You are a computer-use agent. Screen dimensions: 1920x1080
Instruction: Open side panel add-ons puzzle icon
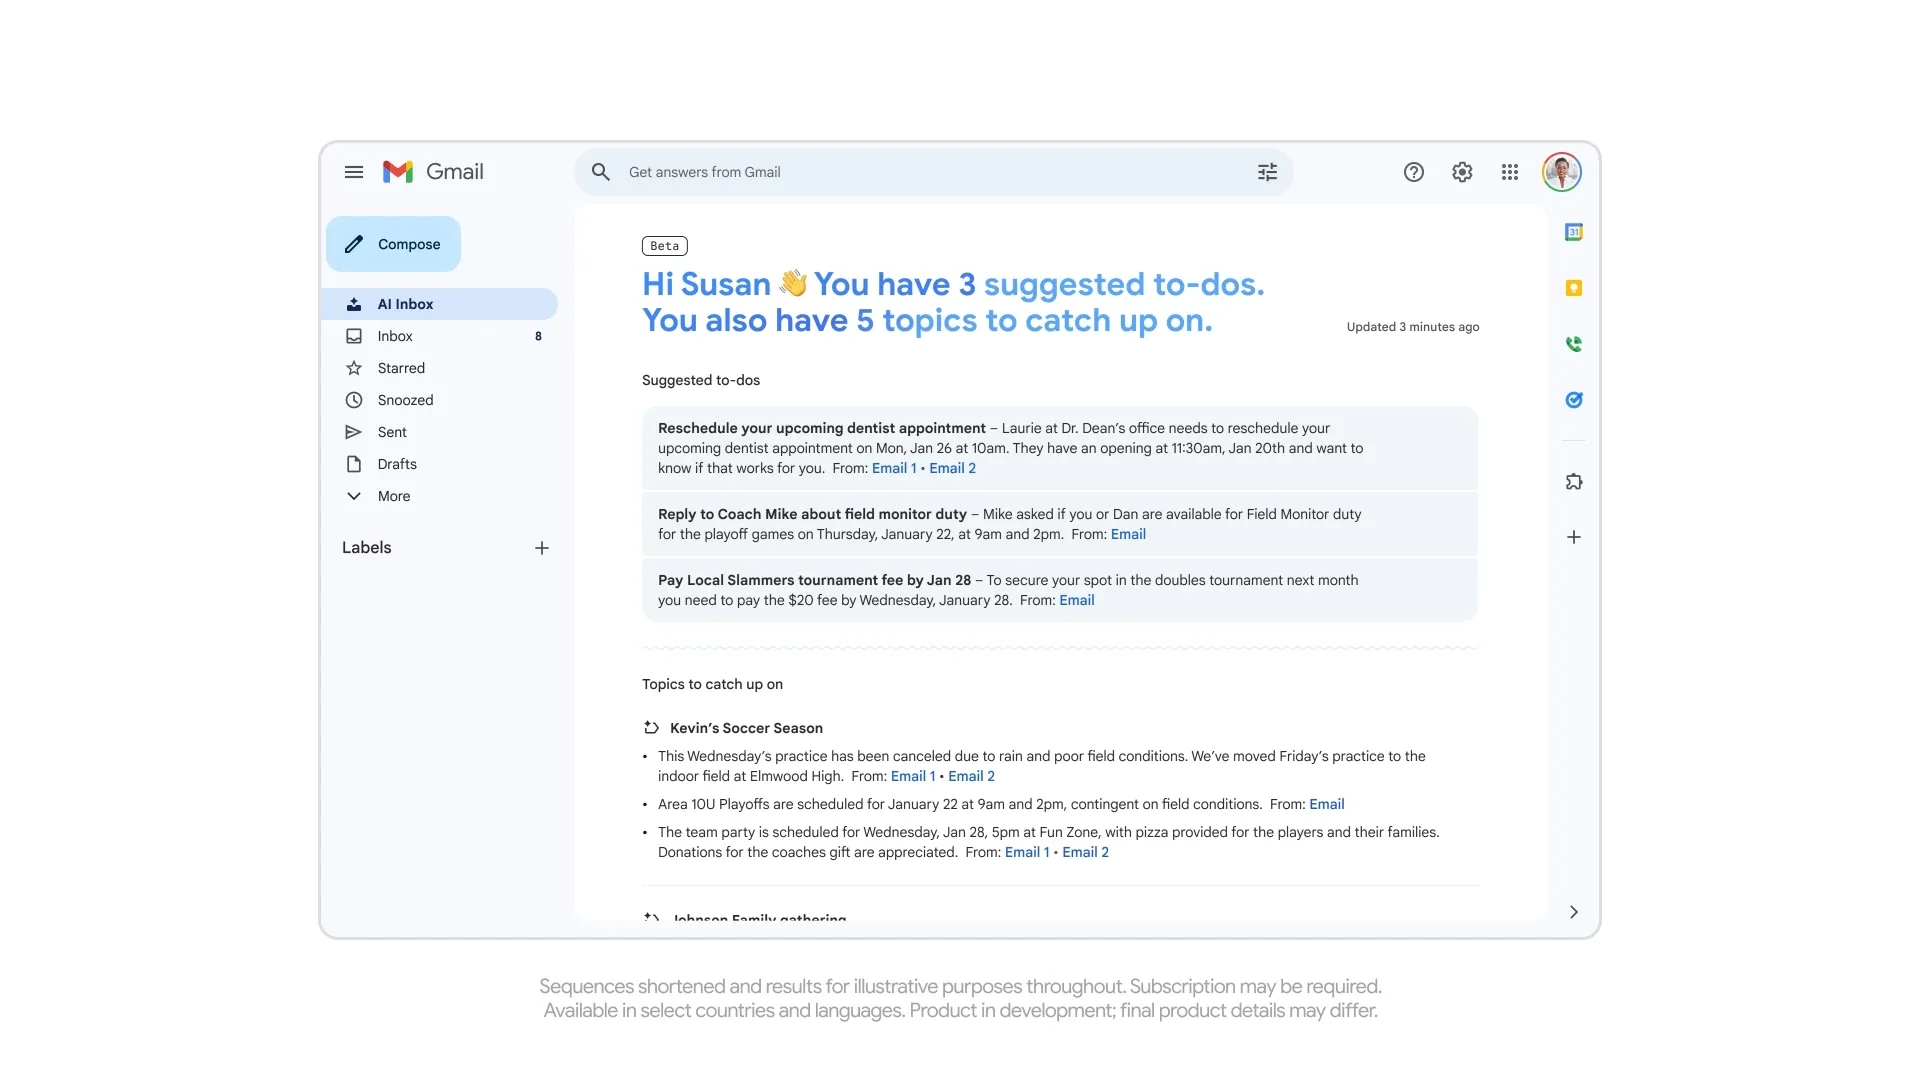pos(1574,482)
